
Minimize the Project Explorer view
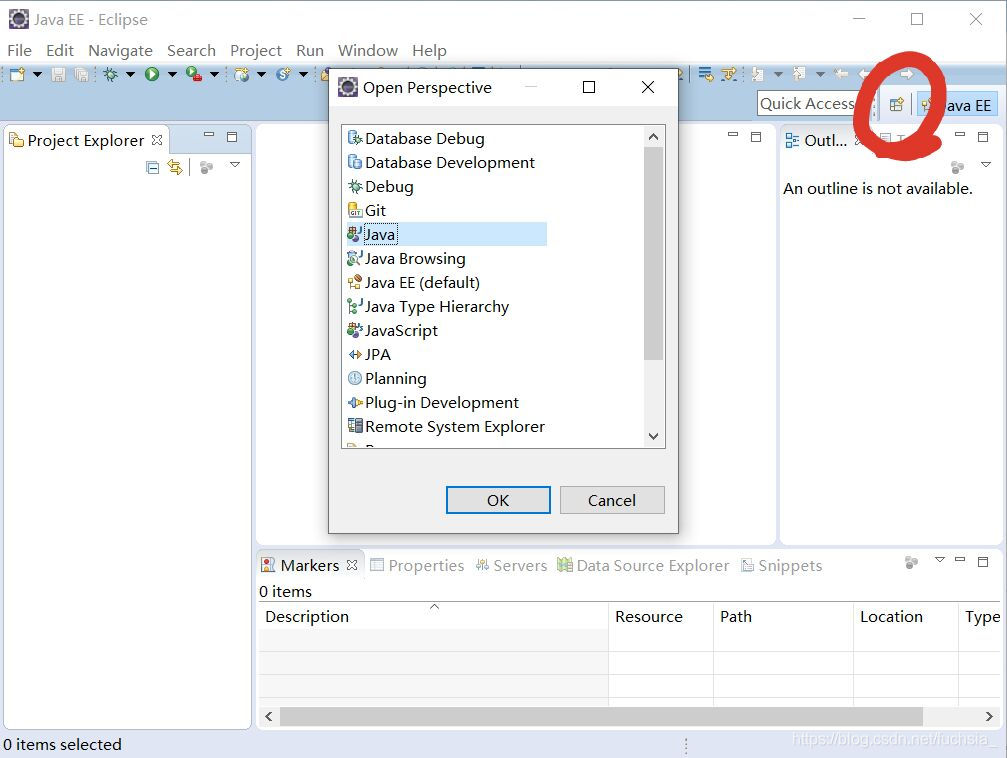click(209, 136)
